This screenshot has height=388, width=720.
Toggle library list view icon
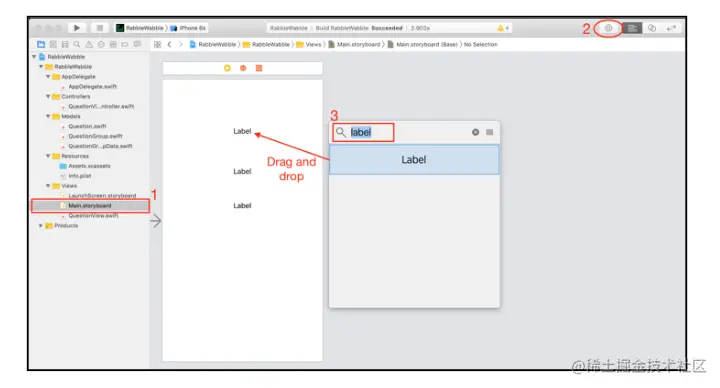pyautogui.click(x=489, y=132)
